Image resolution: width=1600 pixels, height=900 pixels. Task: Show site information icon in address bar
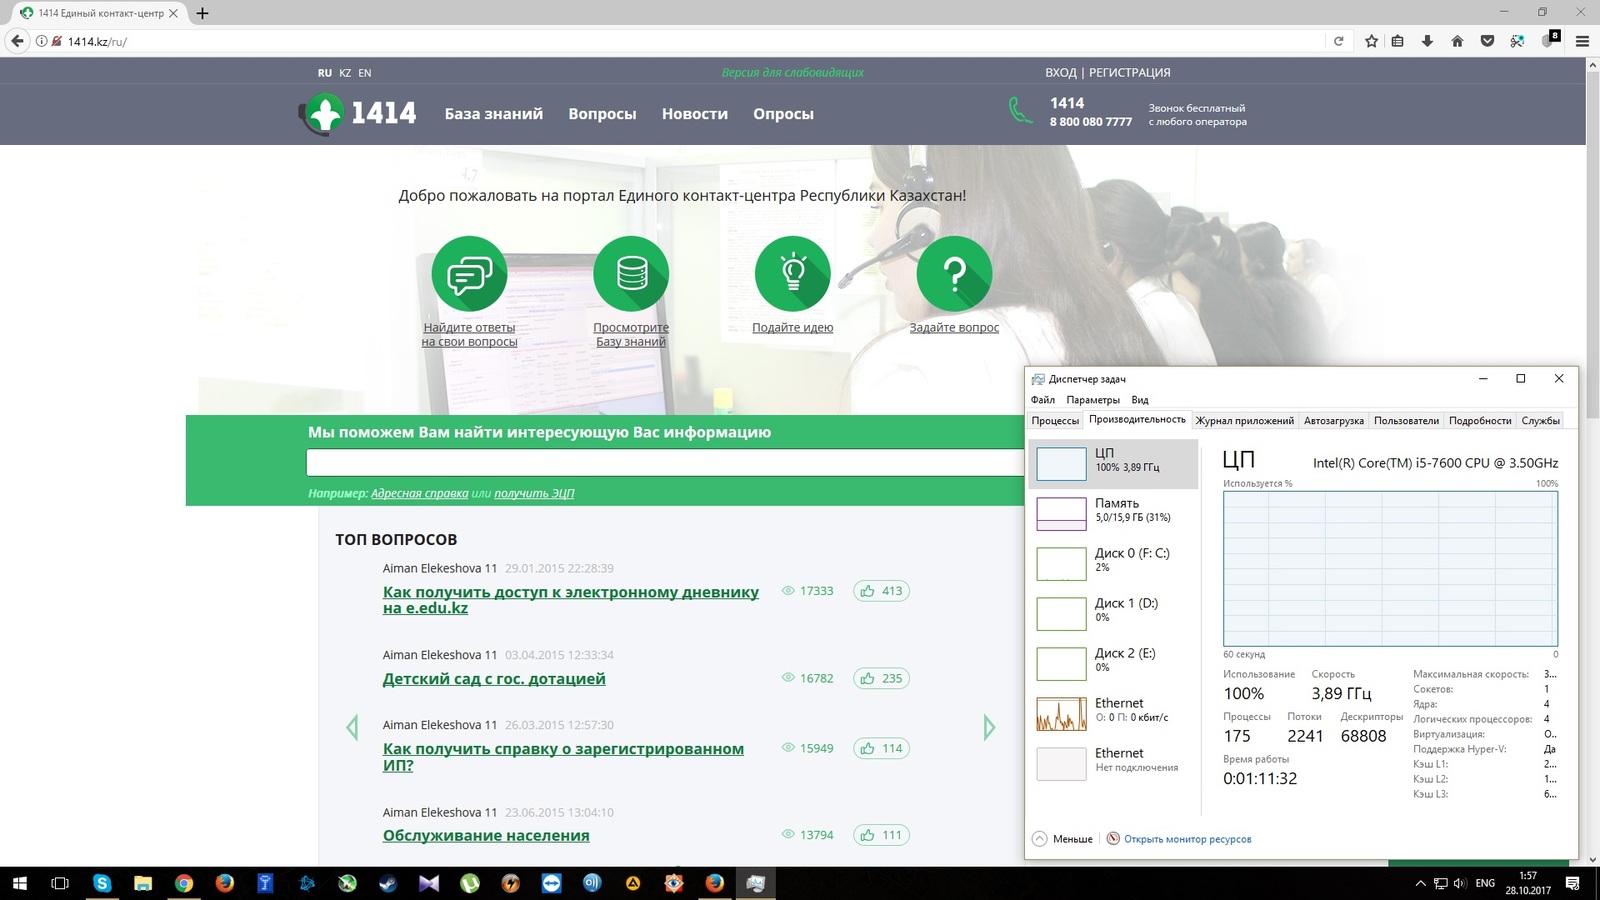41,41
